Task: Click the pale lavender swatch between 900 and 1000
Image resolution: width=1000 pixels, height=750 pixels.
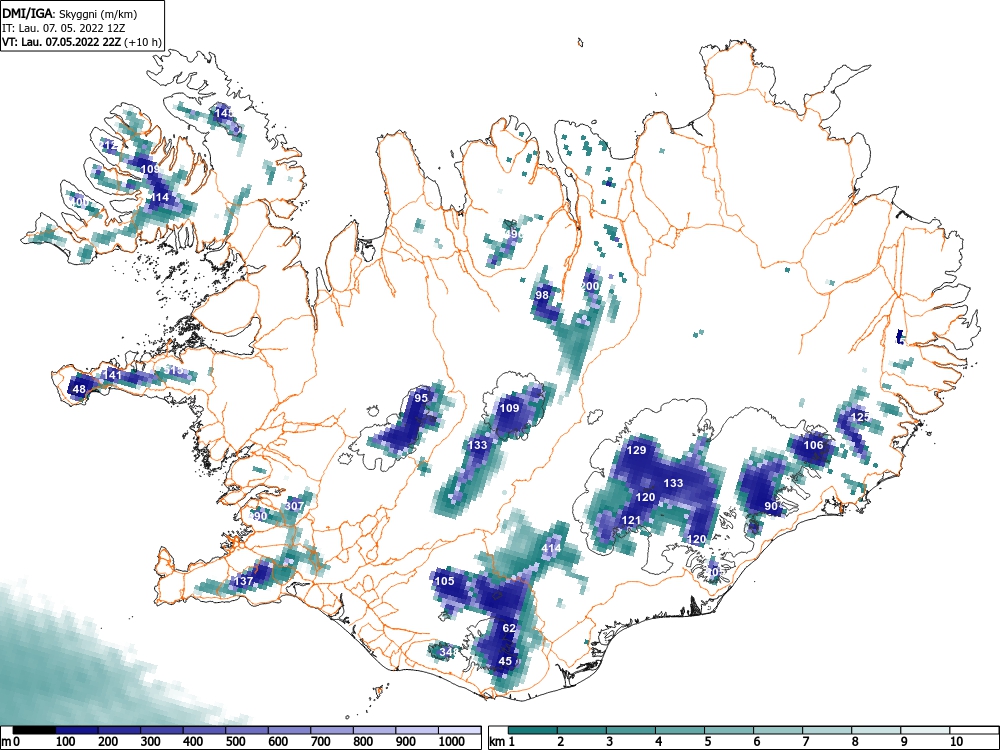Action: (417, 730)
